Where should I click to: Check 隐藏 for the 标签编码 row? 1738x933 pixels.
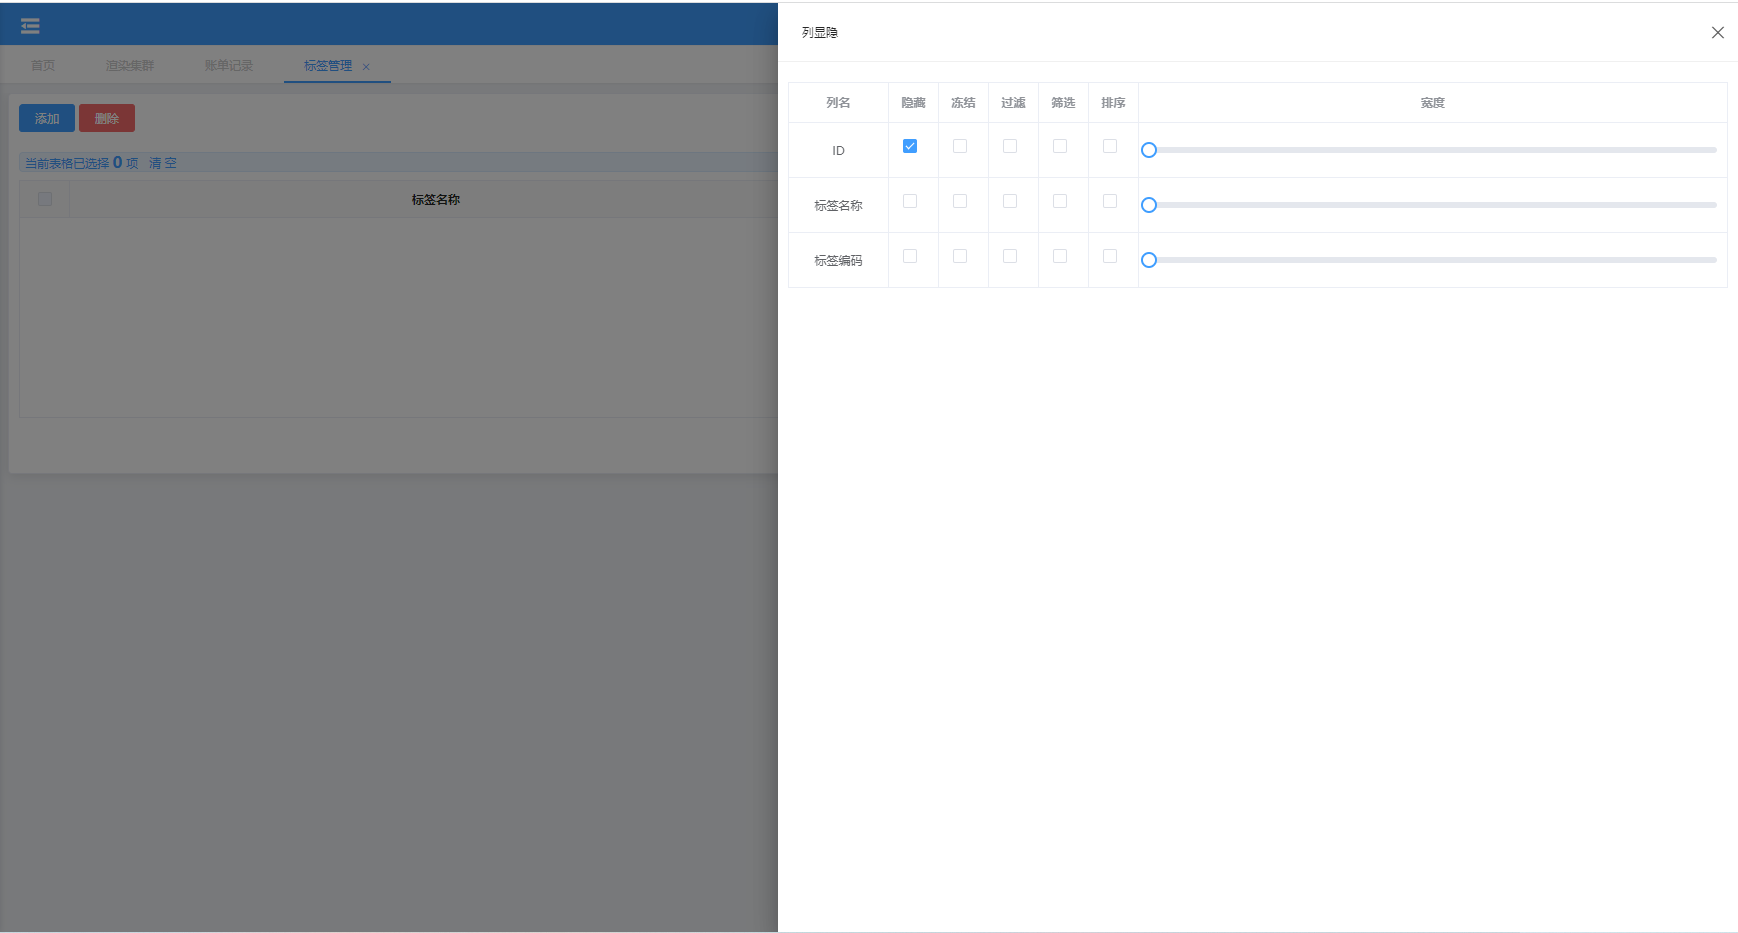(x=910, y=256)
